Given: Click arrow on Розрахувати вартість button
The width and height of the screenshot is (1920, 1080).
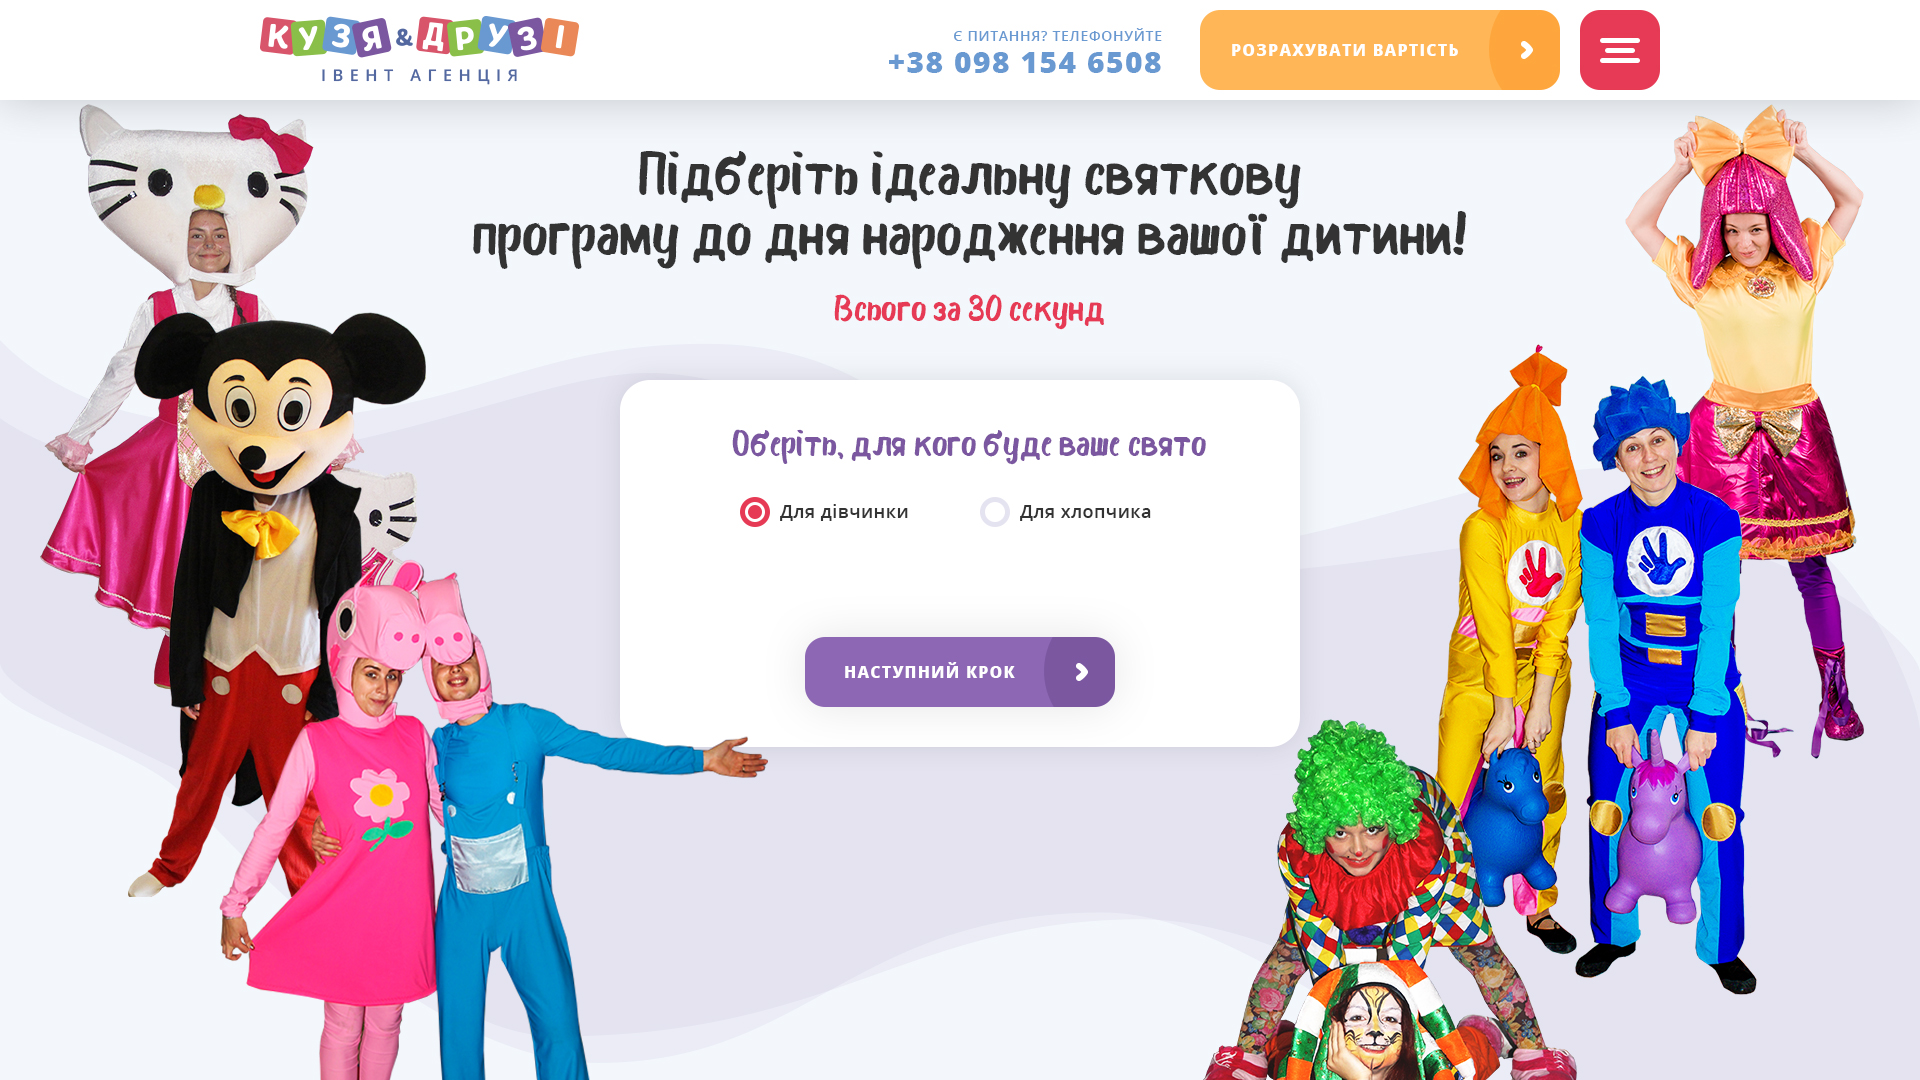Looking at the screenshot, I should click(1526, 50).
